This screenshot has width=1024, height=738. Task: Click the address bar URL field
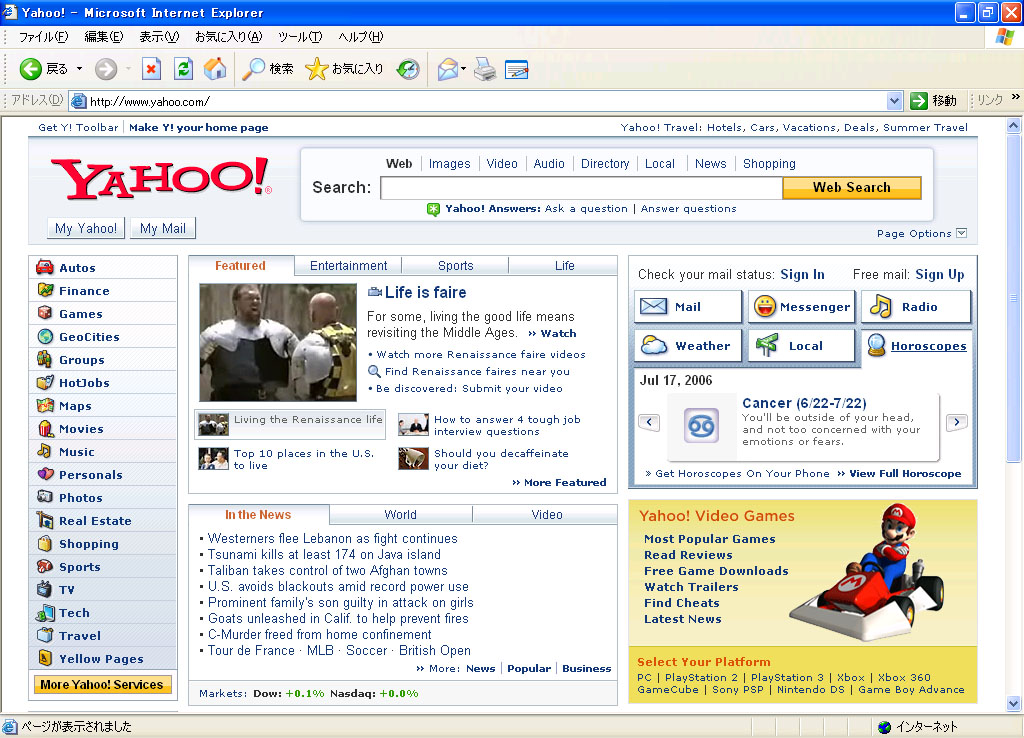[479, 101]
